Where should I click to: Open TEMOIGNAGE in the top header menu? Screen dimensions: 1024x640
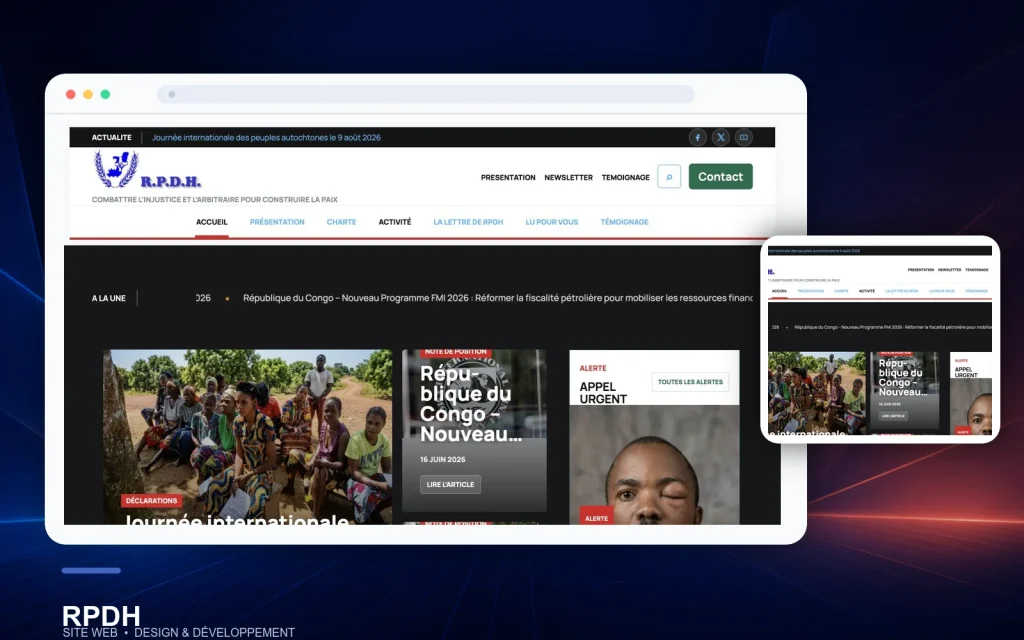[x=626, y=178]
